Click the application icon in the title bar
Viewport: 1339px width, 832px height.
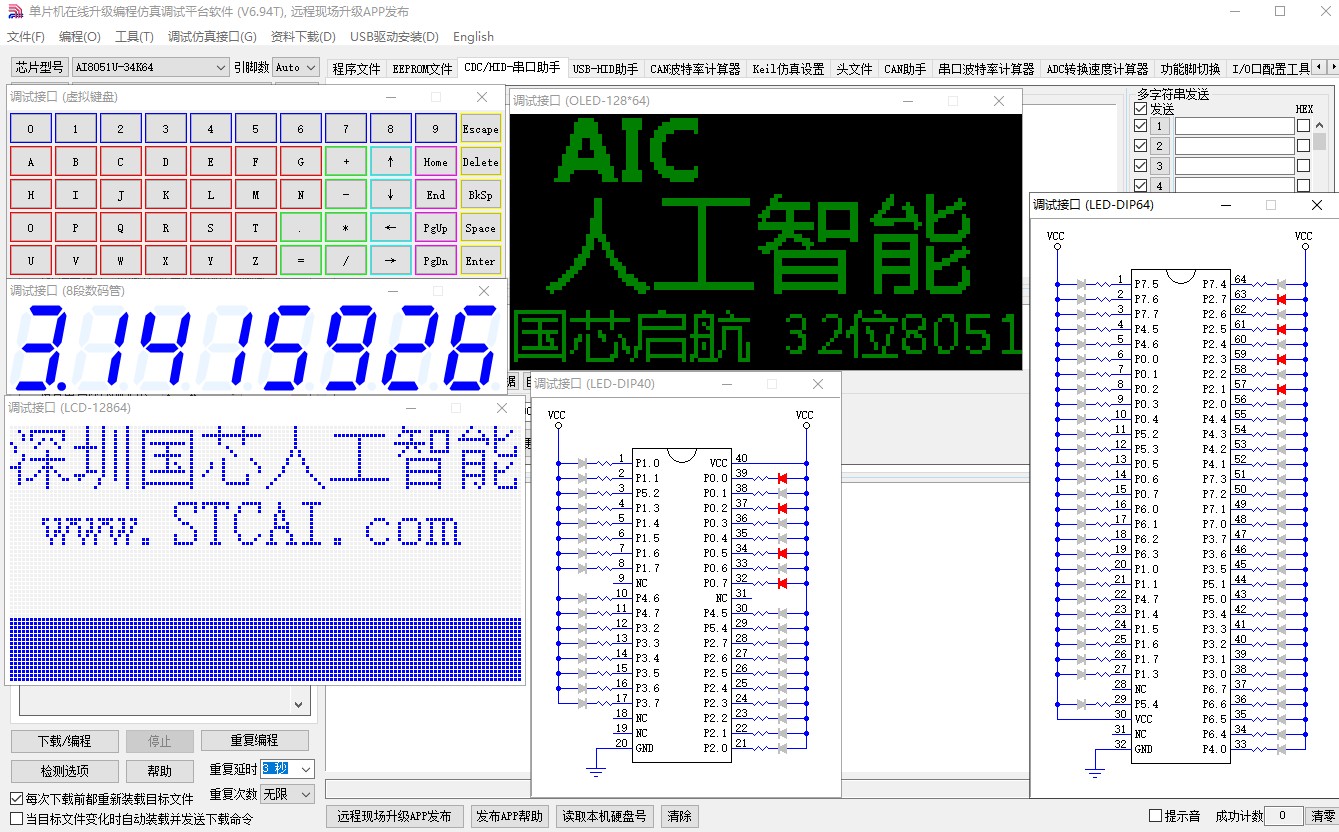pyautogui.click(x=14, y=12)
